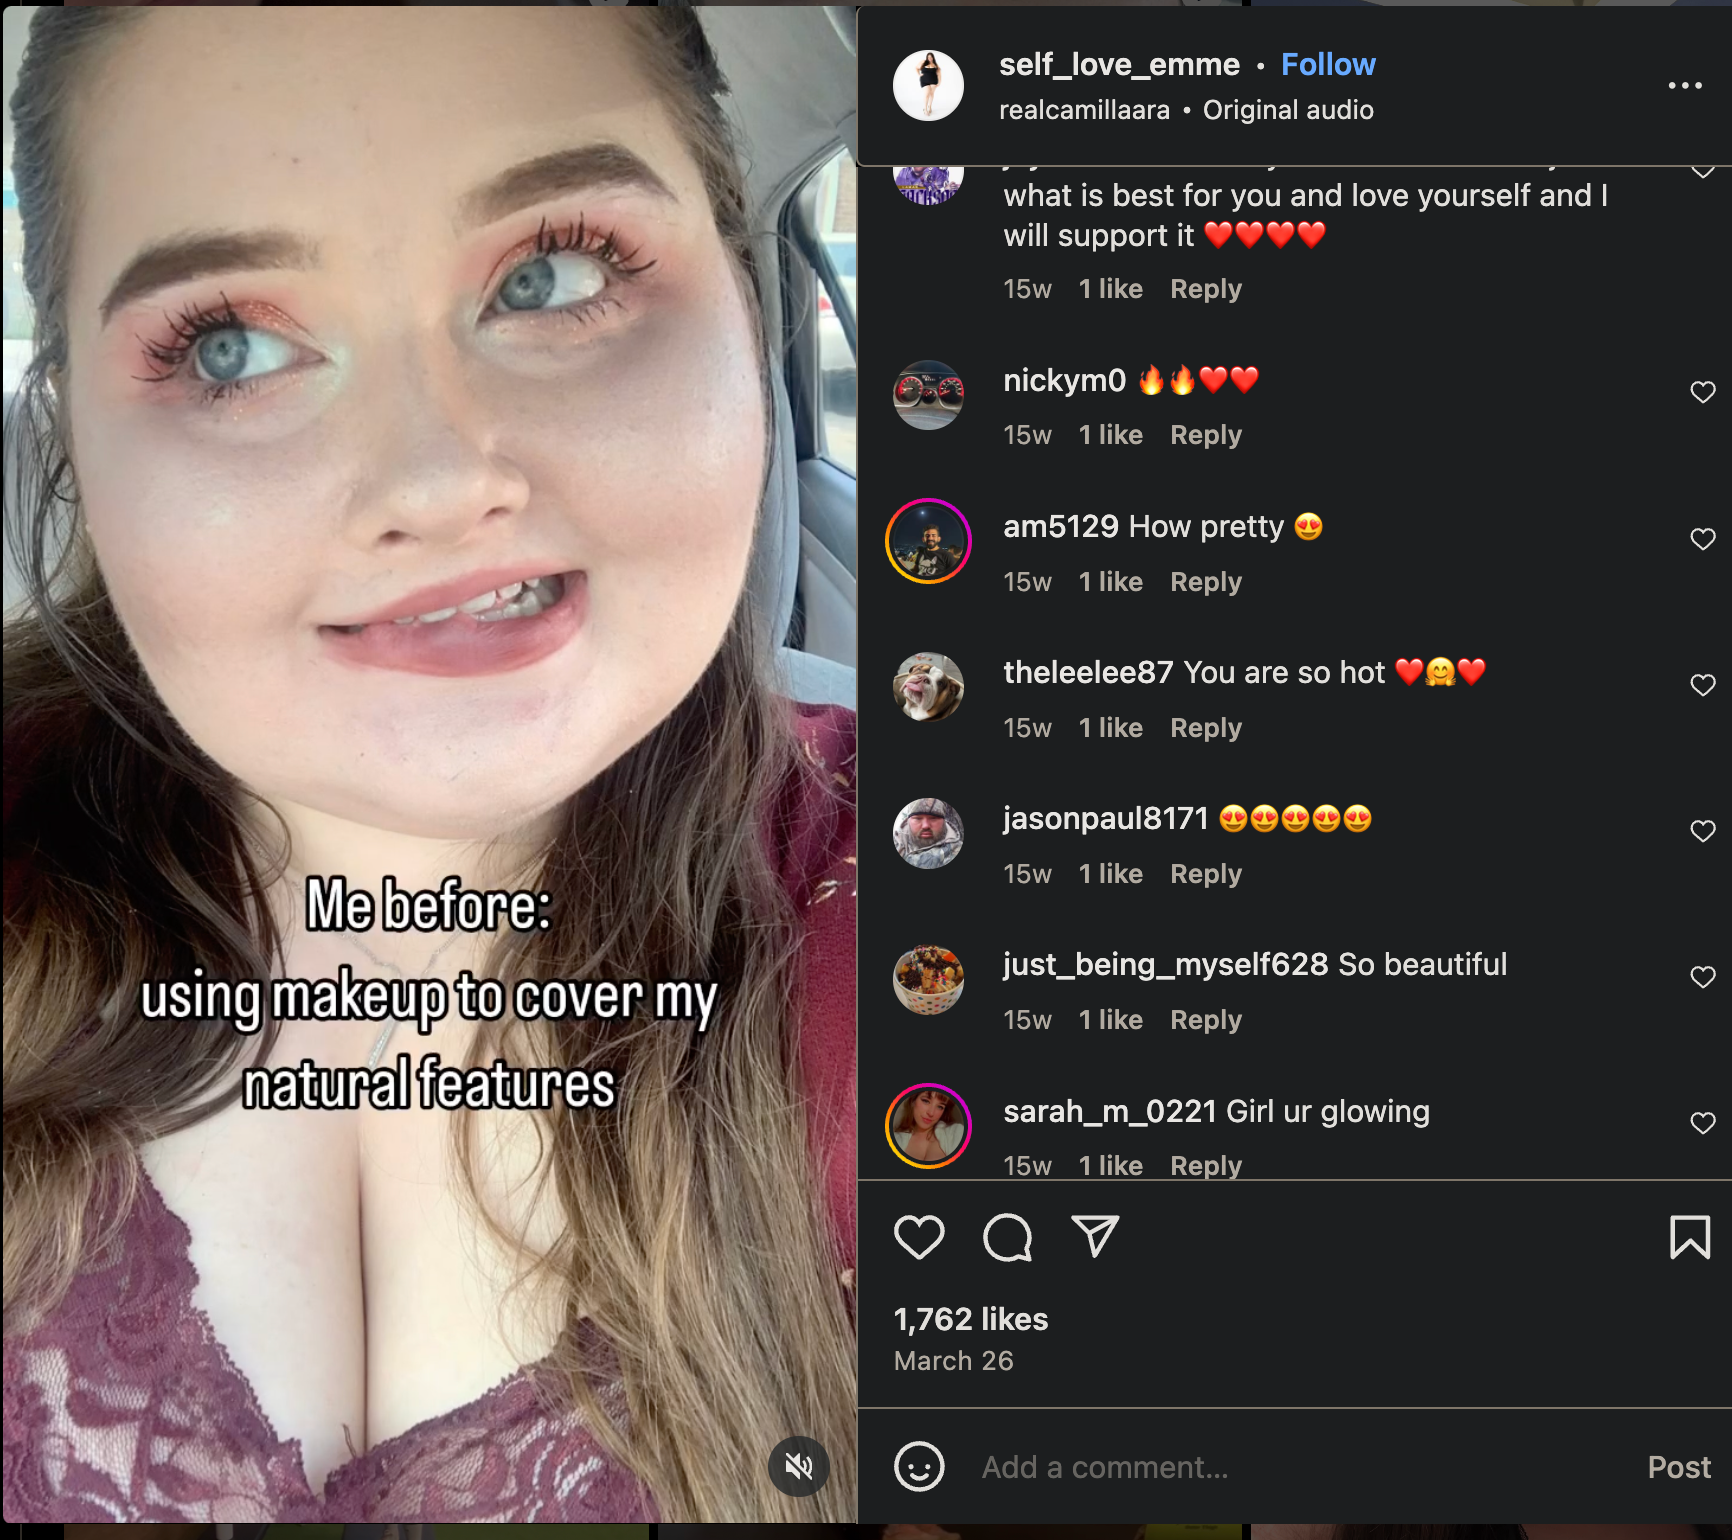Follow self_love_emme
The width and height of the screenshot is (1732, 1540).
pos(1328,64)
